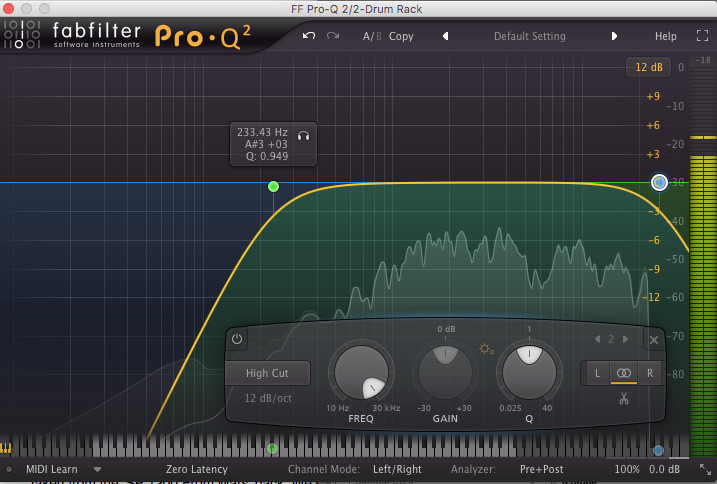Viewport: 717px width, 484px height.
Task: Toggle full screen mode icon
Action: 702,36
